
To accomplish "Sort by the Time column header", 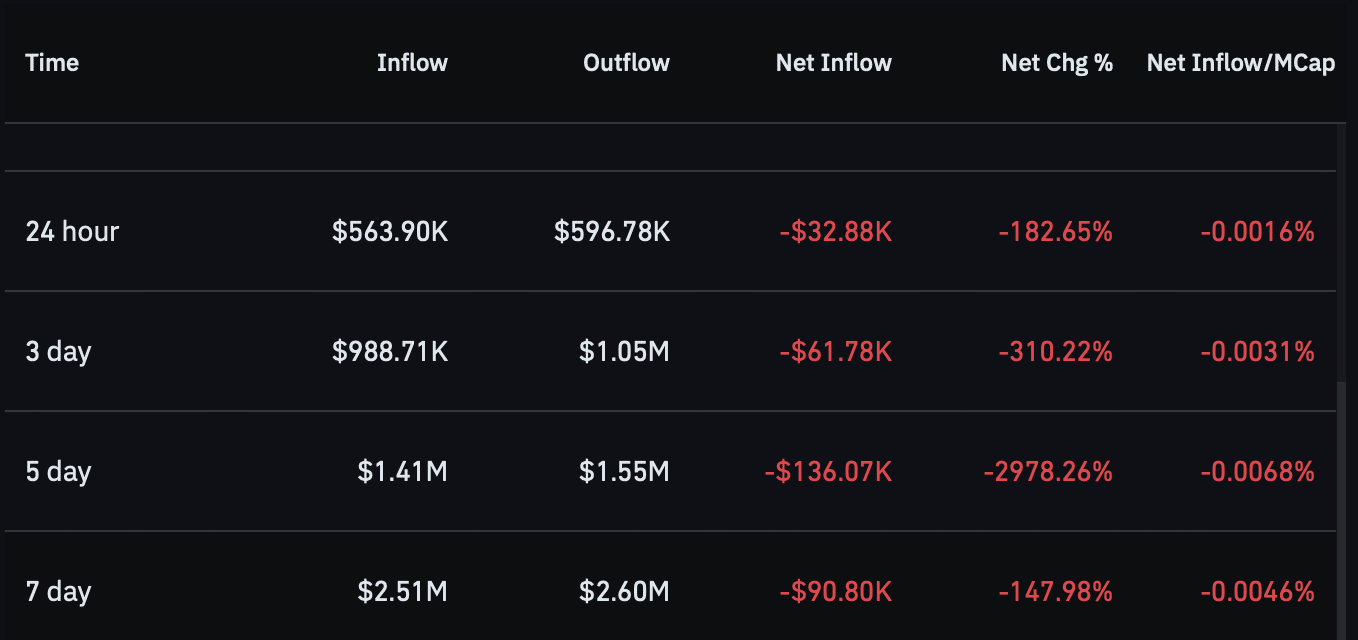I will pyautogui.click(x=52, y=63).
